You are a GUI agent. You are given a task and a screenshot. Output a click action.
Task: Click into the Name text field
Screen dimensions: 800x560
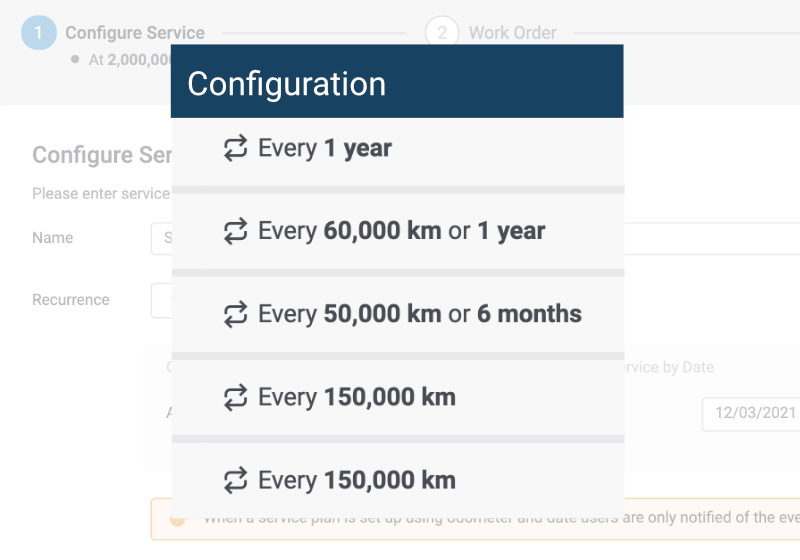click(475, 238)
